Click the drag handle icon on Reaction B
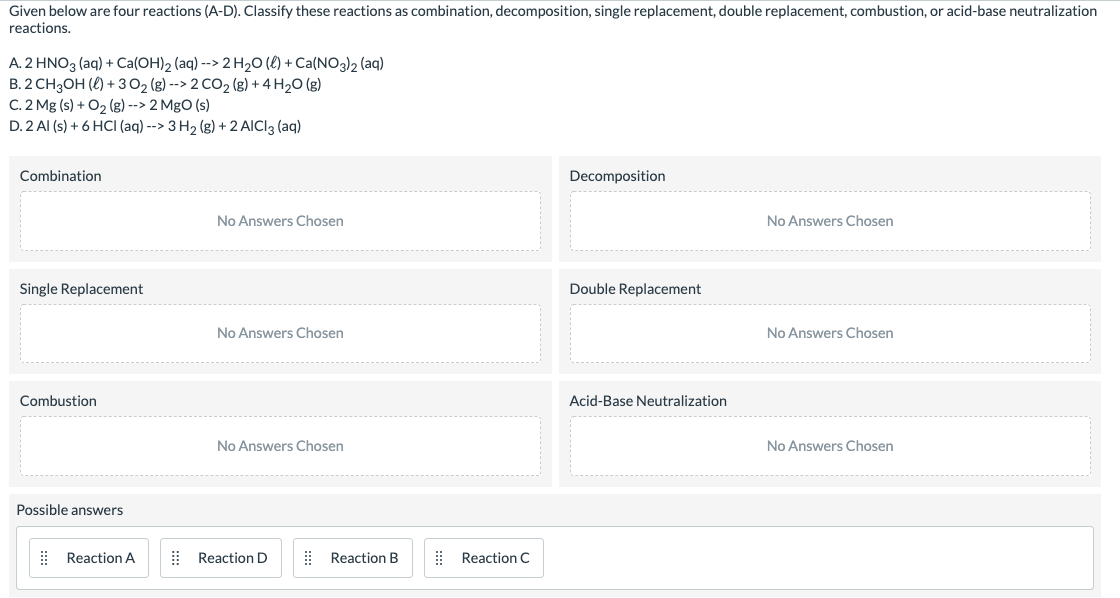The width and height of the screenshot is (1120, 598). click(308, 558)
